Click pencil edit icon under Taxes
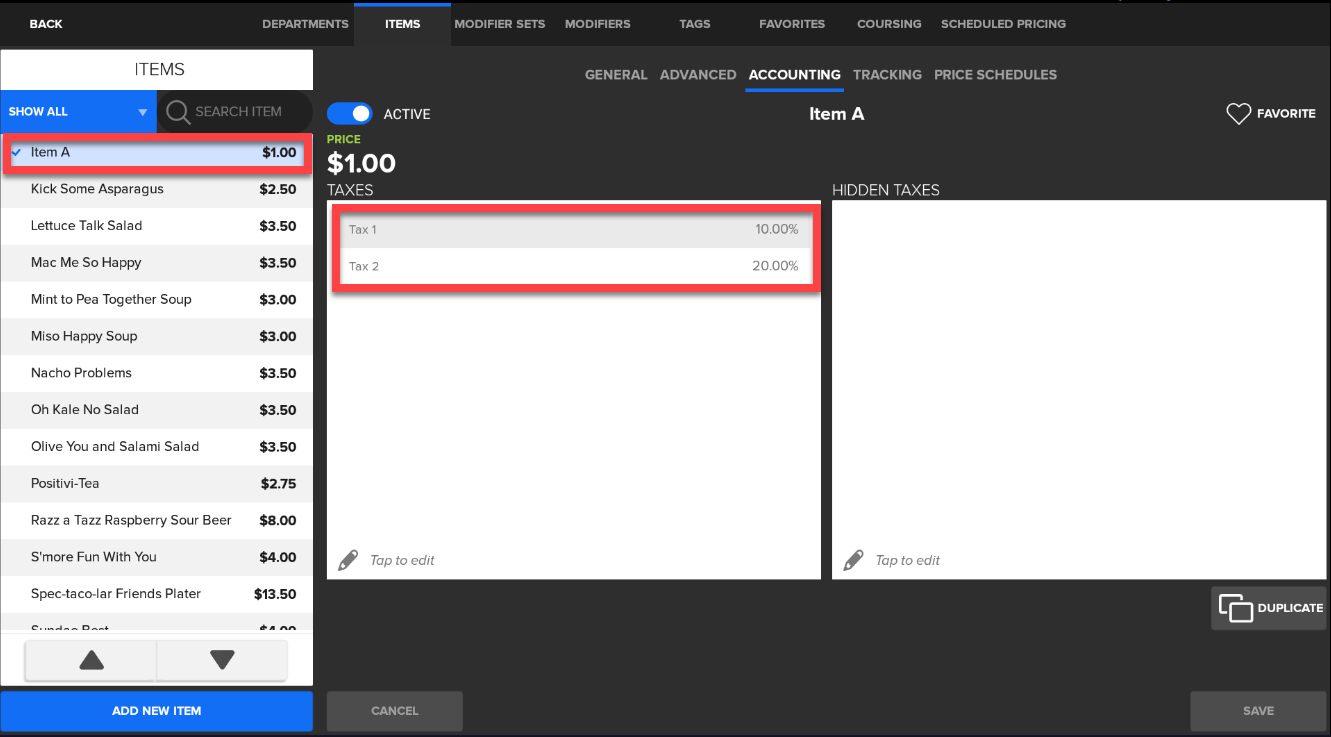 (x=348, y=560)
